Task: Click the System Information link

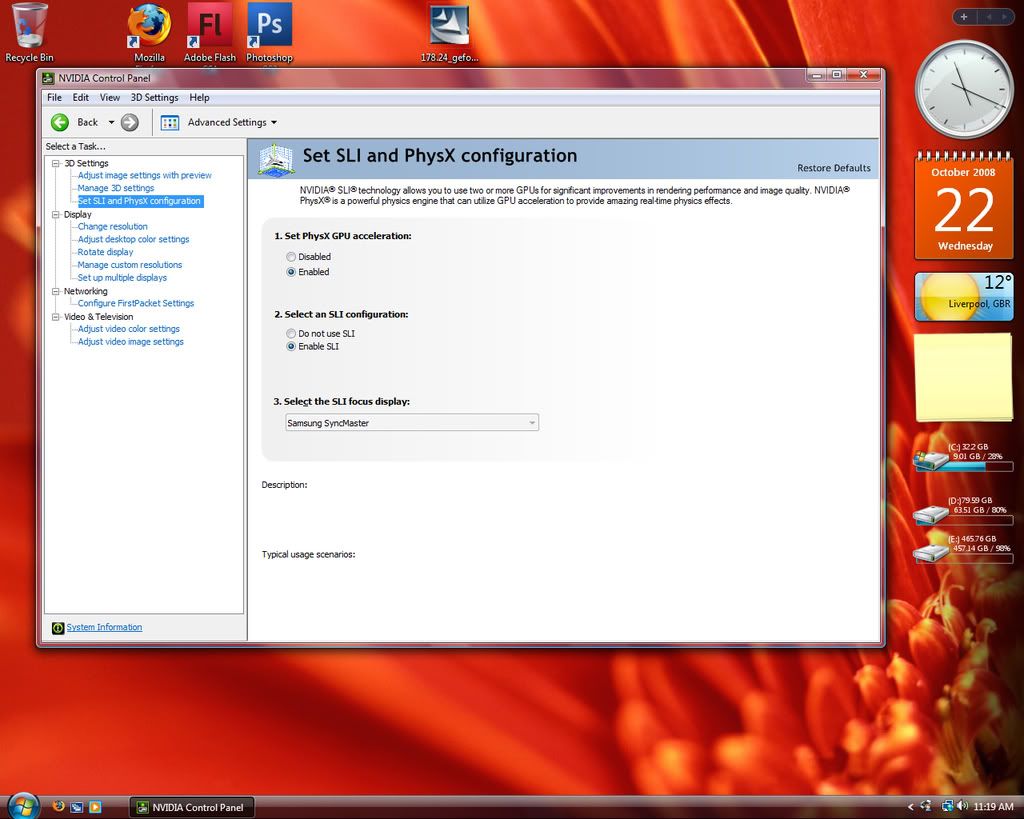Action: [x=104, y=628]
